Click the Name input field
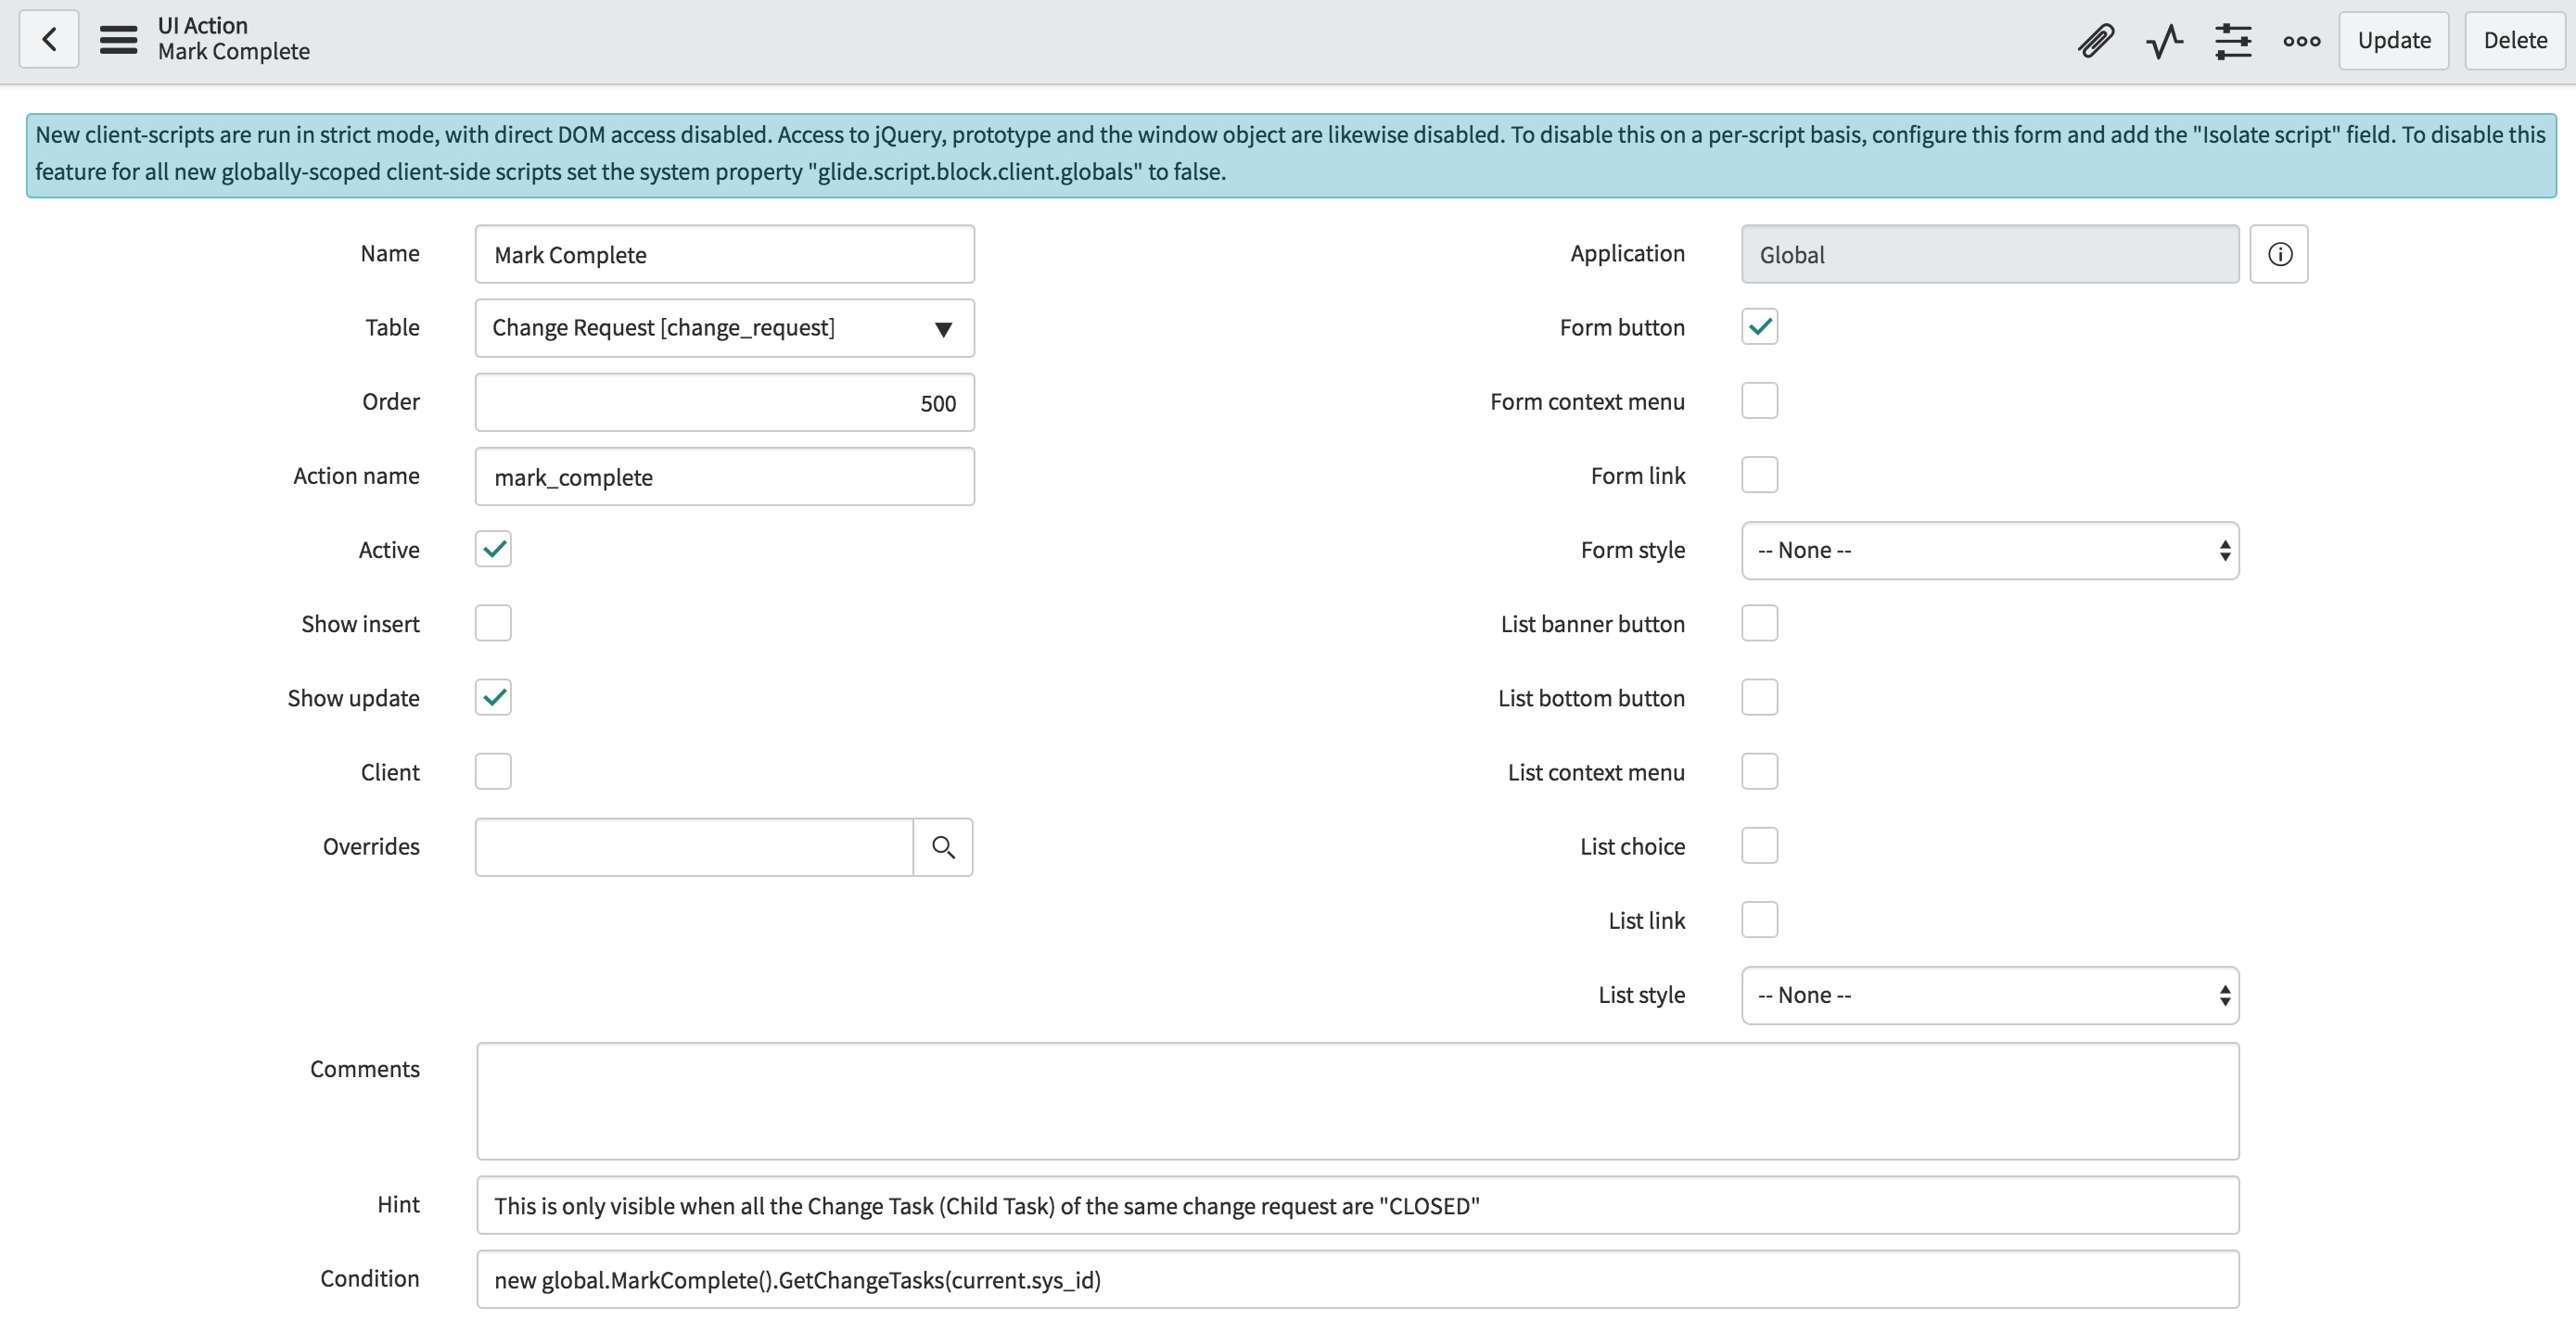Image resolution: width=2576 pixels, height=1320 pixels. coord(724,254)
